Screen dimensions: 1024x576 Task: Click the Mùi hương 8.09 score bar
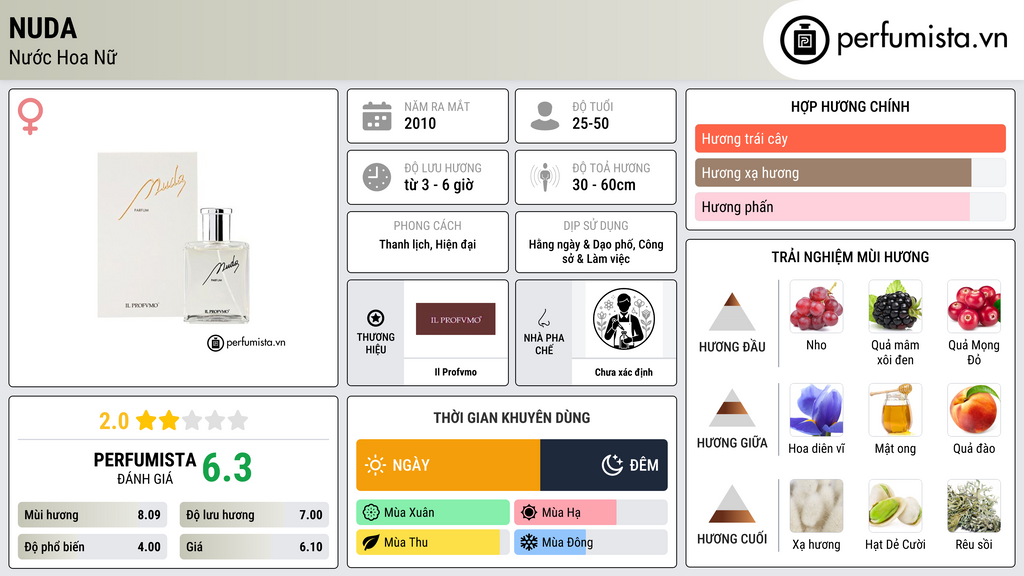92,515
